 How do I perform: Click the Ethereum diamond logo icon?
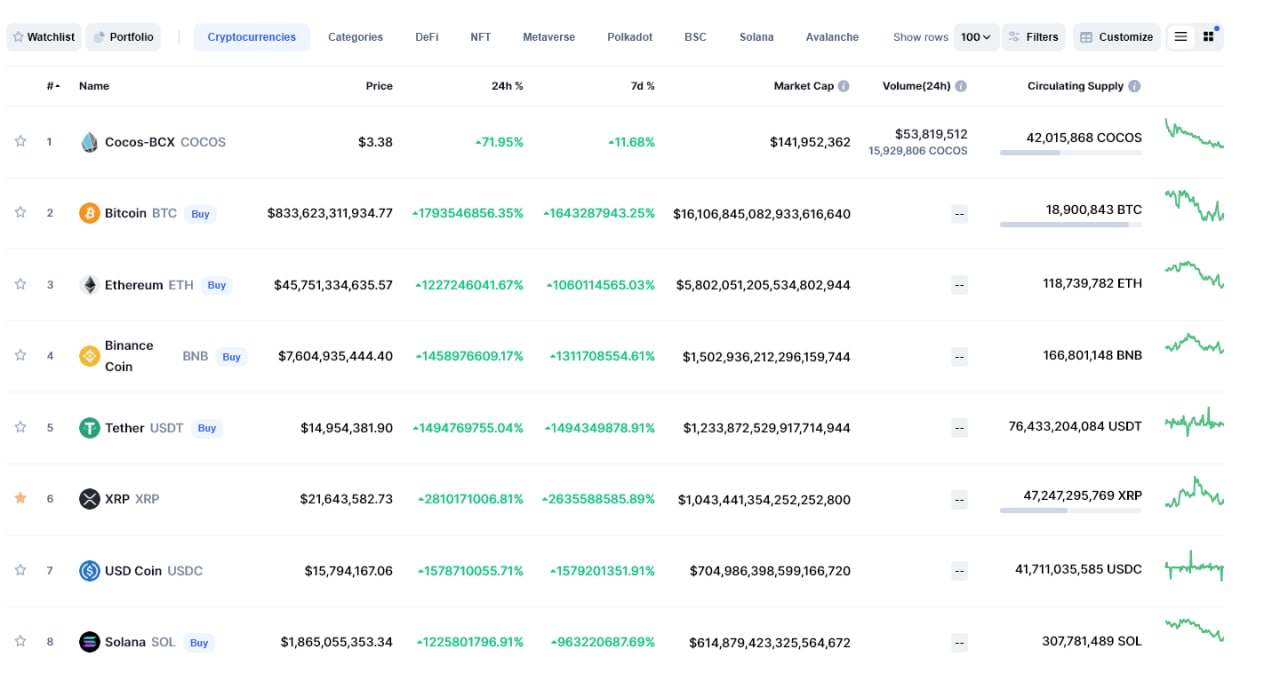[89, 285]
